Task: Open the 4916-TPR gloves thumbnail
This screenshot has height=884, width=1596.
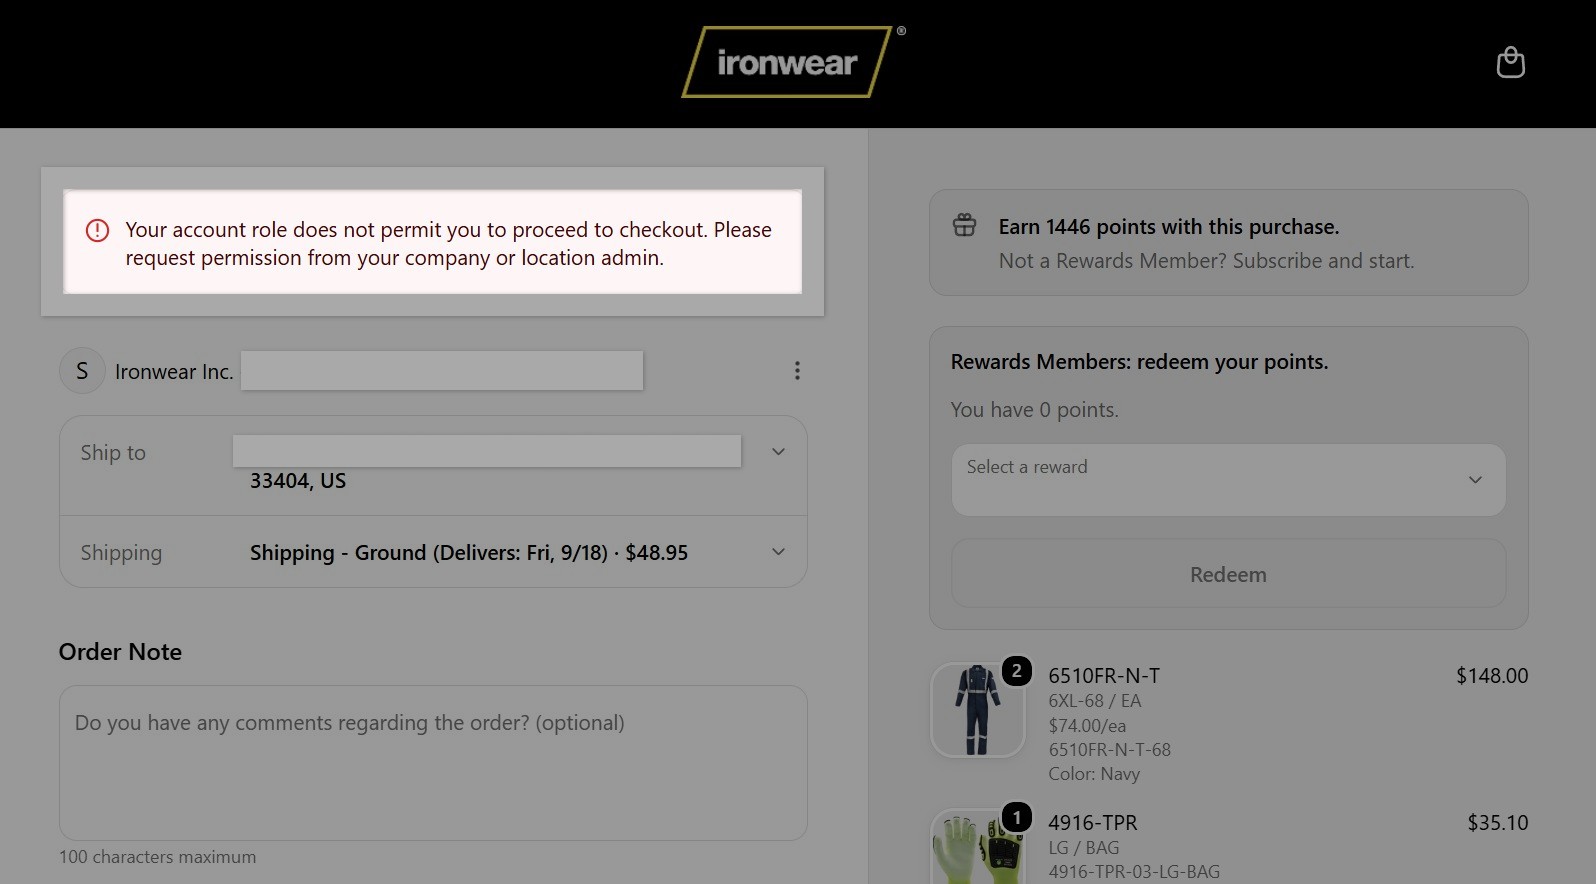Action: pos(977,848)
